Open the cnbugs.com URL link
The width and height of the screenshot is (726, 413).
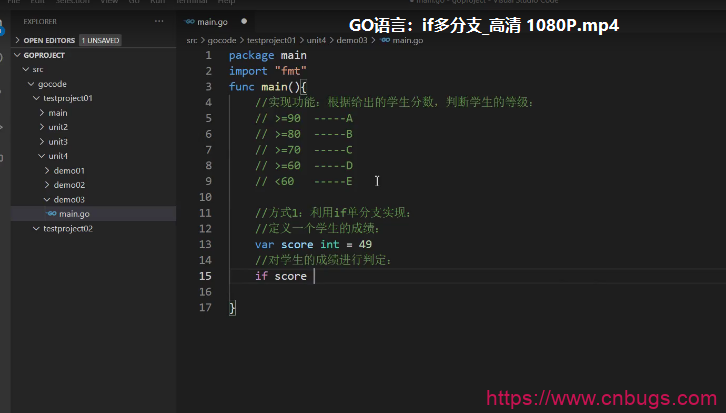[x=602, y=399]
